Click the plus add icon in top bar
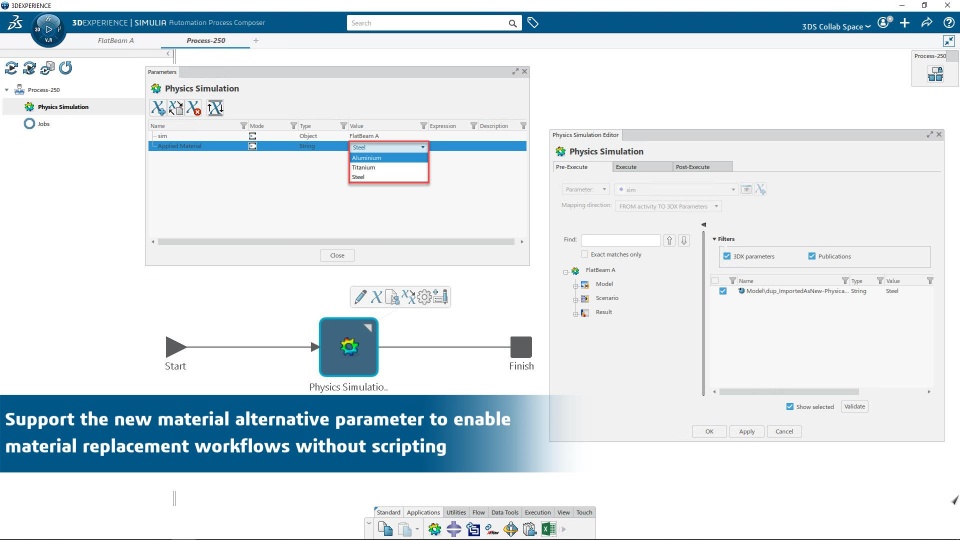960x540 pixels. click(x=905, y=23)
